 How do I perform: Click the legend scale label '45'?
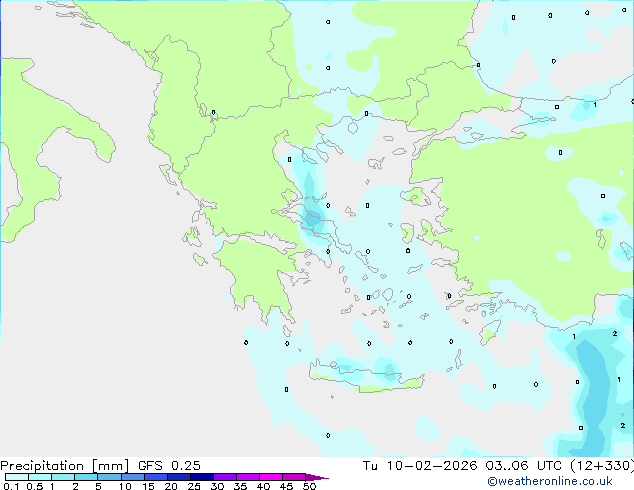pos(286,486)
